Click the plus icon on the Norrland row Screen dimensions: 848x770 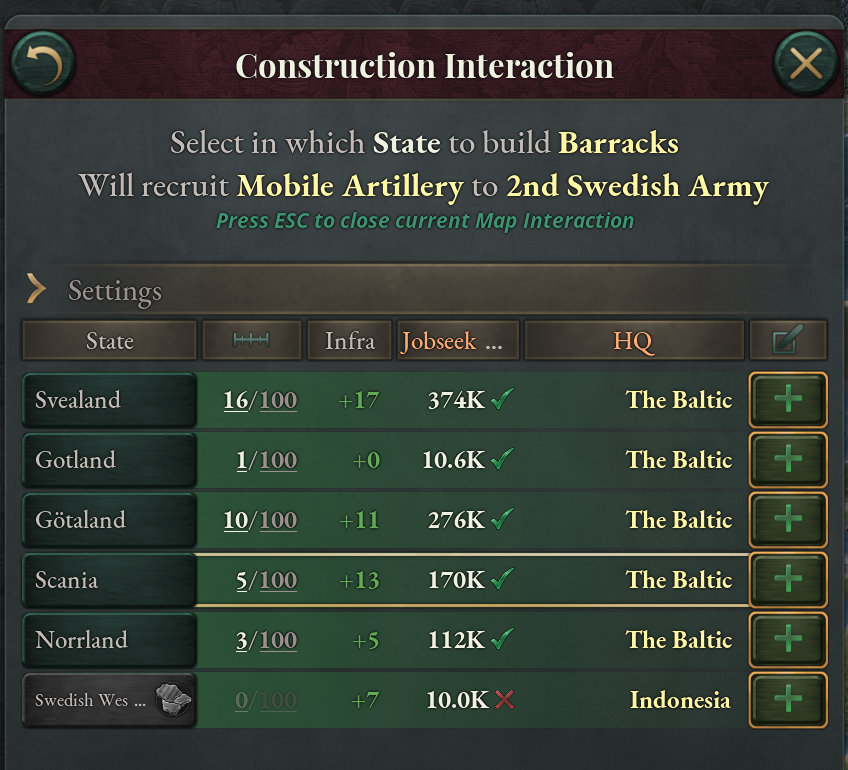click(787, 640)
